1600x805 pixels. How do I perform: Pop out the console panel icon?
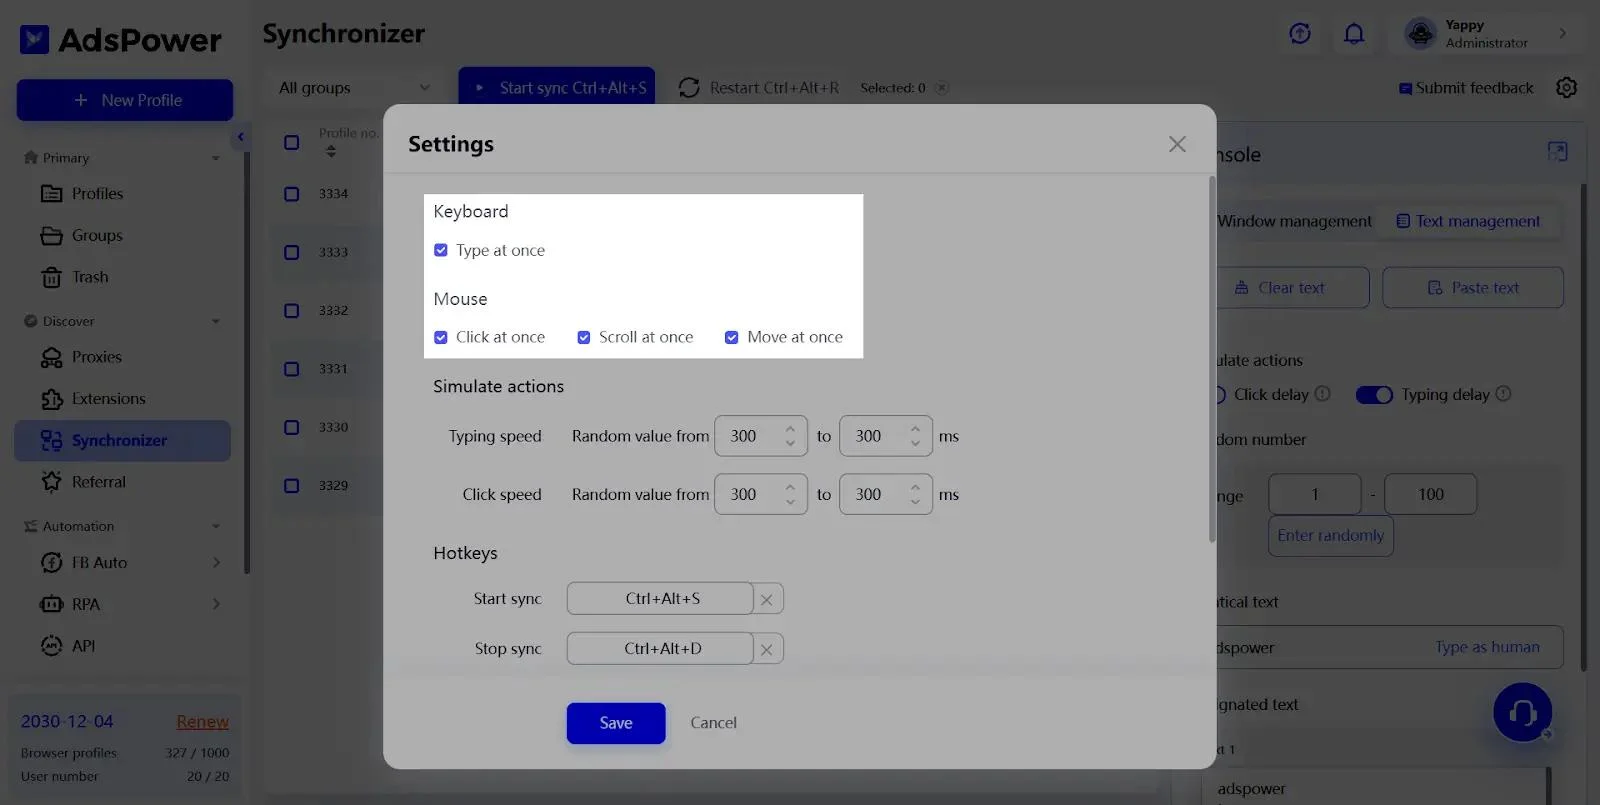pyautogui.click(x=1557, y=152)
